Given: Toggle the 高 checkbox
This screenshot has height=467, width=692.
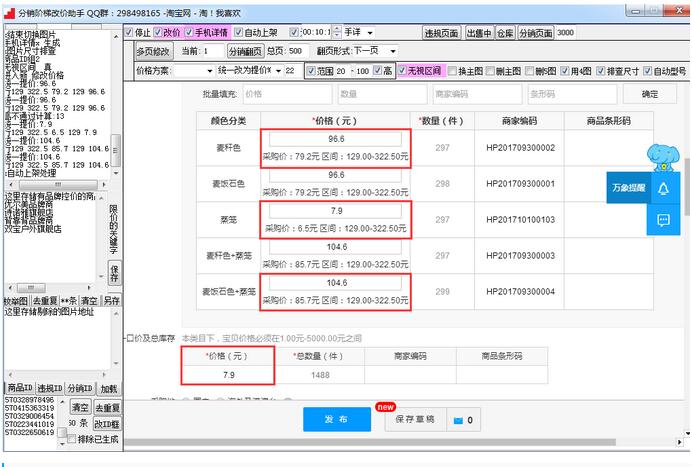Looking at the screenshot, I should tap(378, 71).
